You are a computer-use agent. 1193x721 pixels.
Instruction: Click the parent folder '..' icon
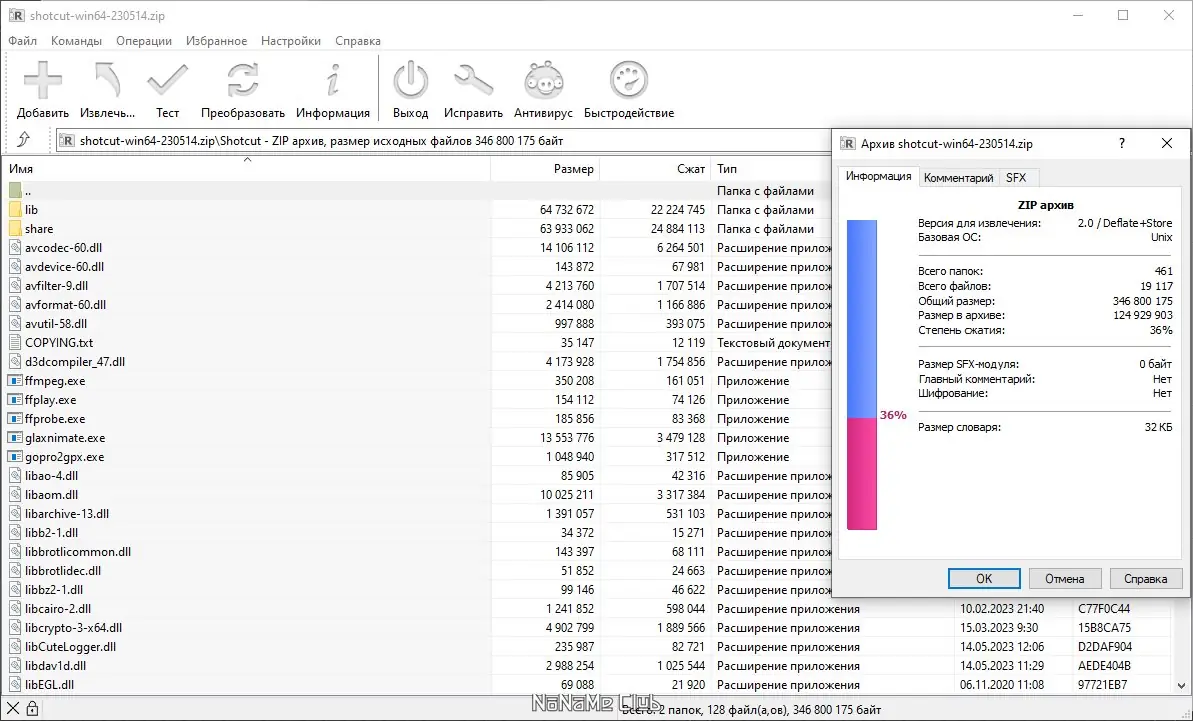(x=15, y=191)
